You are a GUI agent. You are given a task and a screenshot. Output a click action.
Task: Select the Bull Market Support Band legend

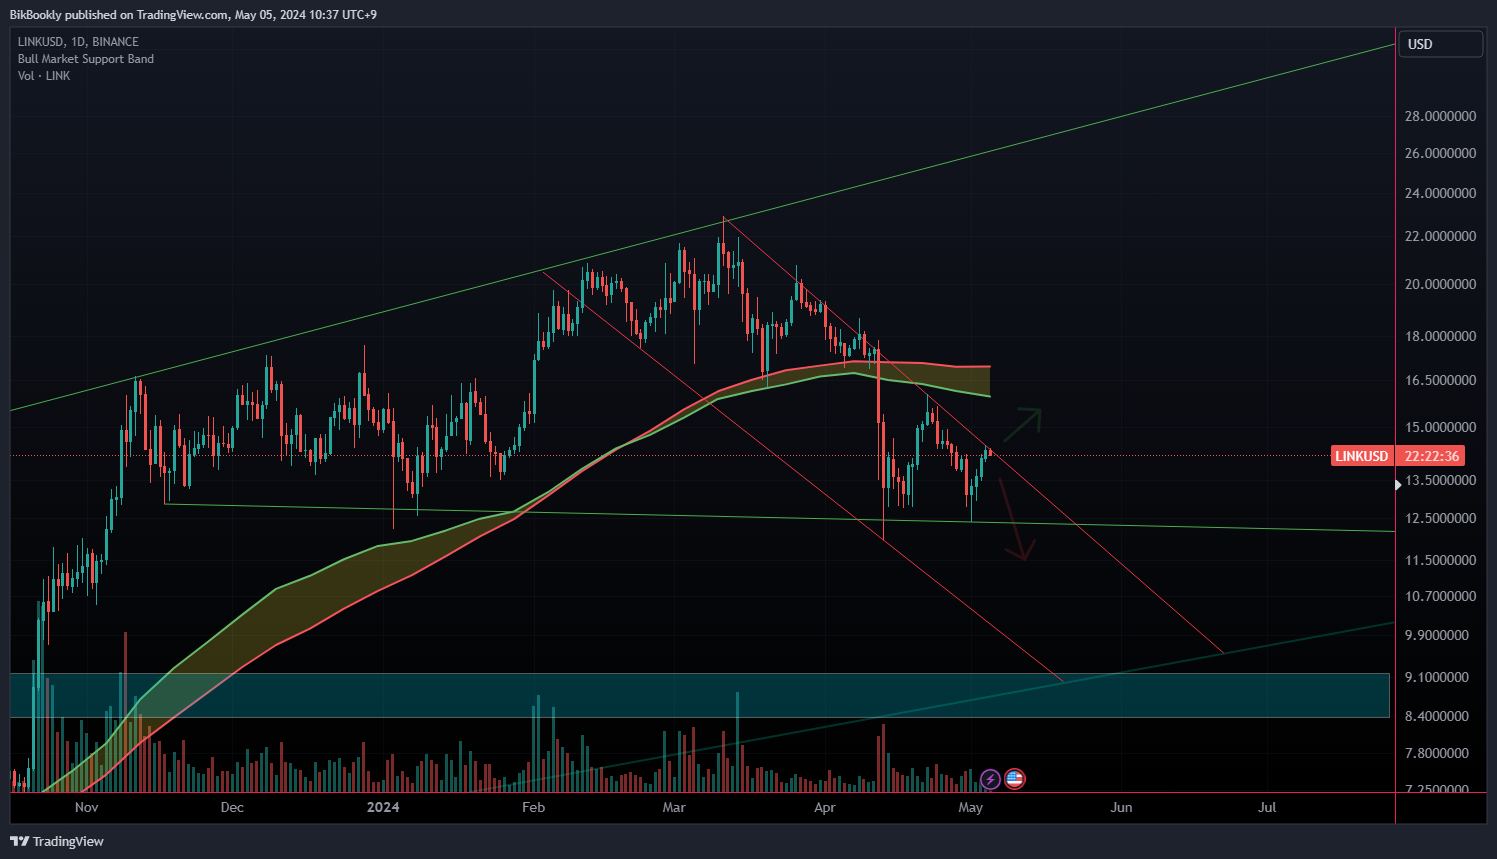click(x=86, y=59)
